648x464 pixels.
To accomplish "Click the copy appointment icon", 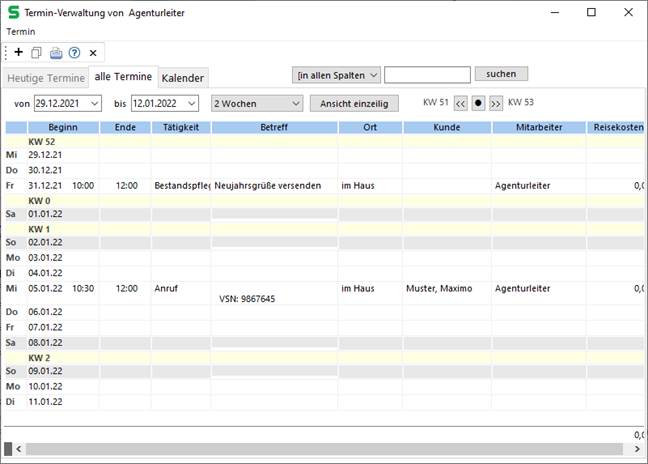I will click(x=37, y=52).
